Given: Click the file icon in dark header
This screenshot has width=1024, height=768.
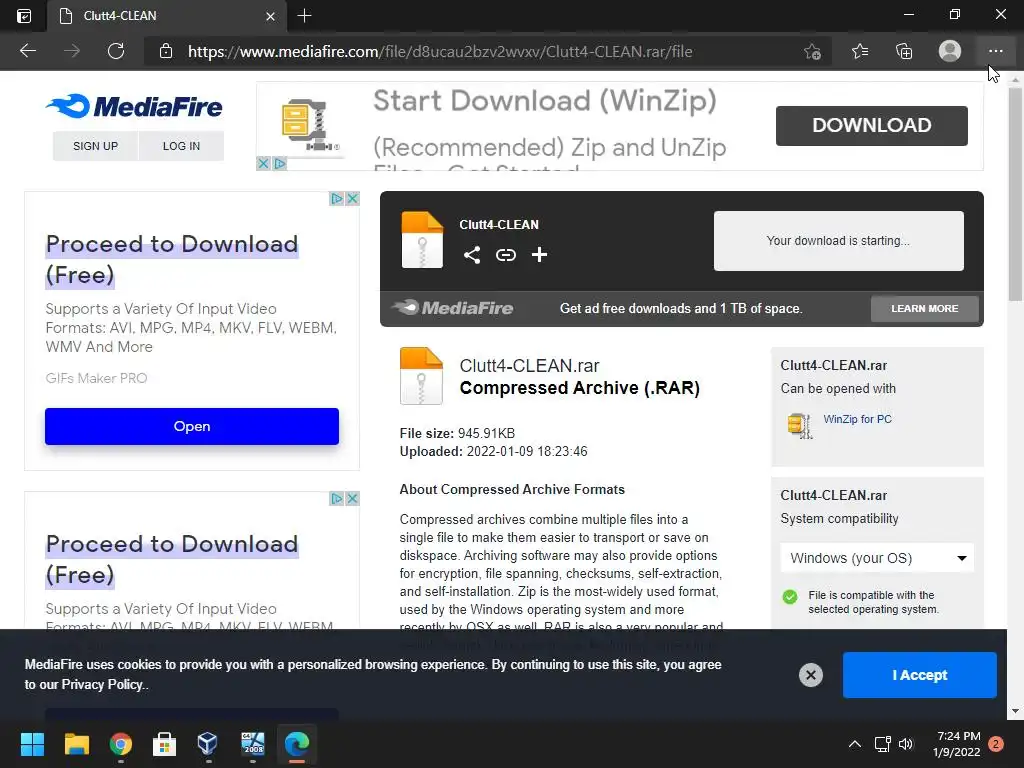Looking at the screenshot, I should point(422,240).
